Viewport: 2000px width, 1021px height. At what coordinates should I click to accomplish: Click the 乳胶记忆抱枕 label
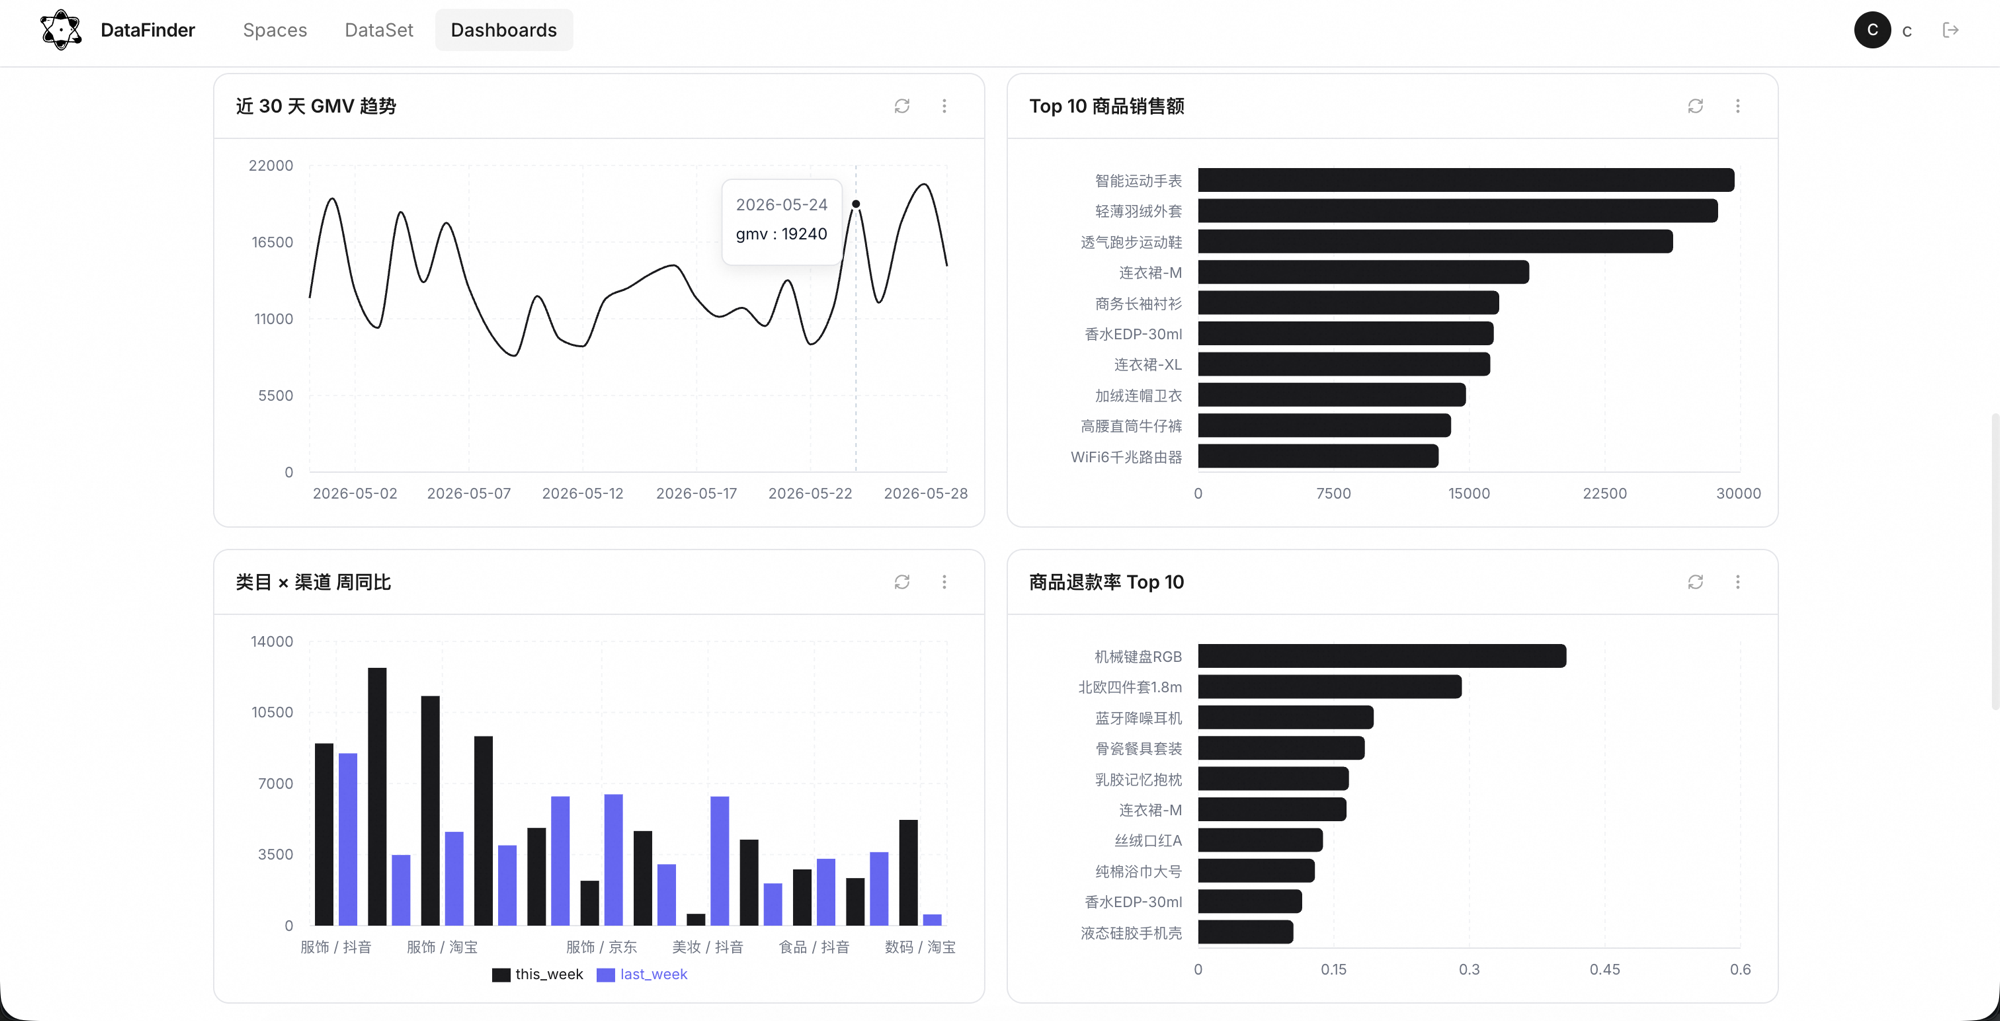click(x=1138, y=780)
